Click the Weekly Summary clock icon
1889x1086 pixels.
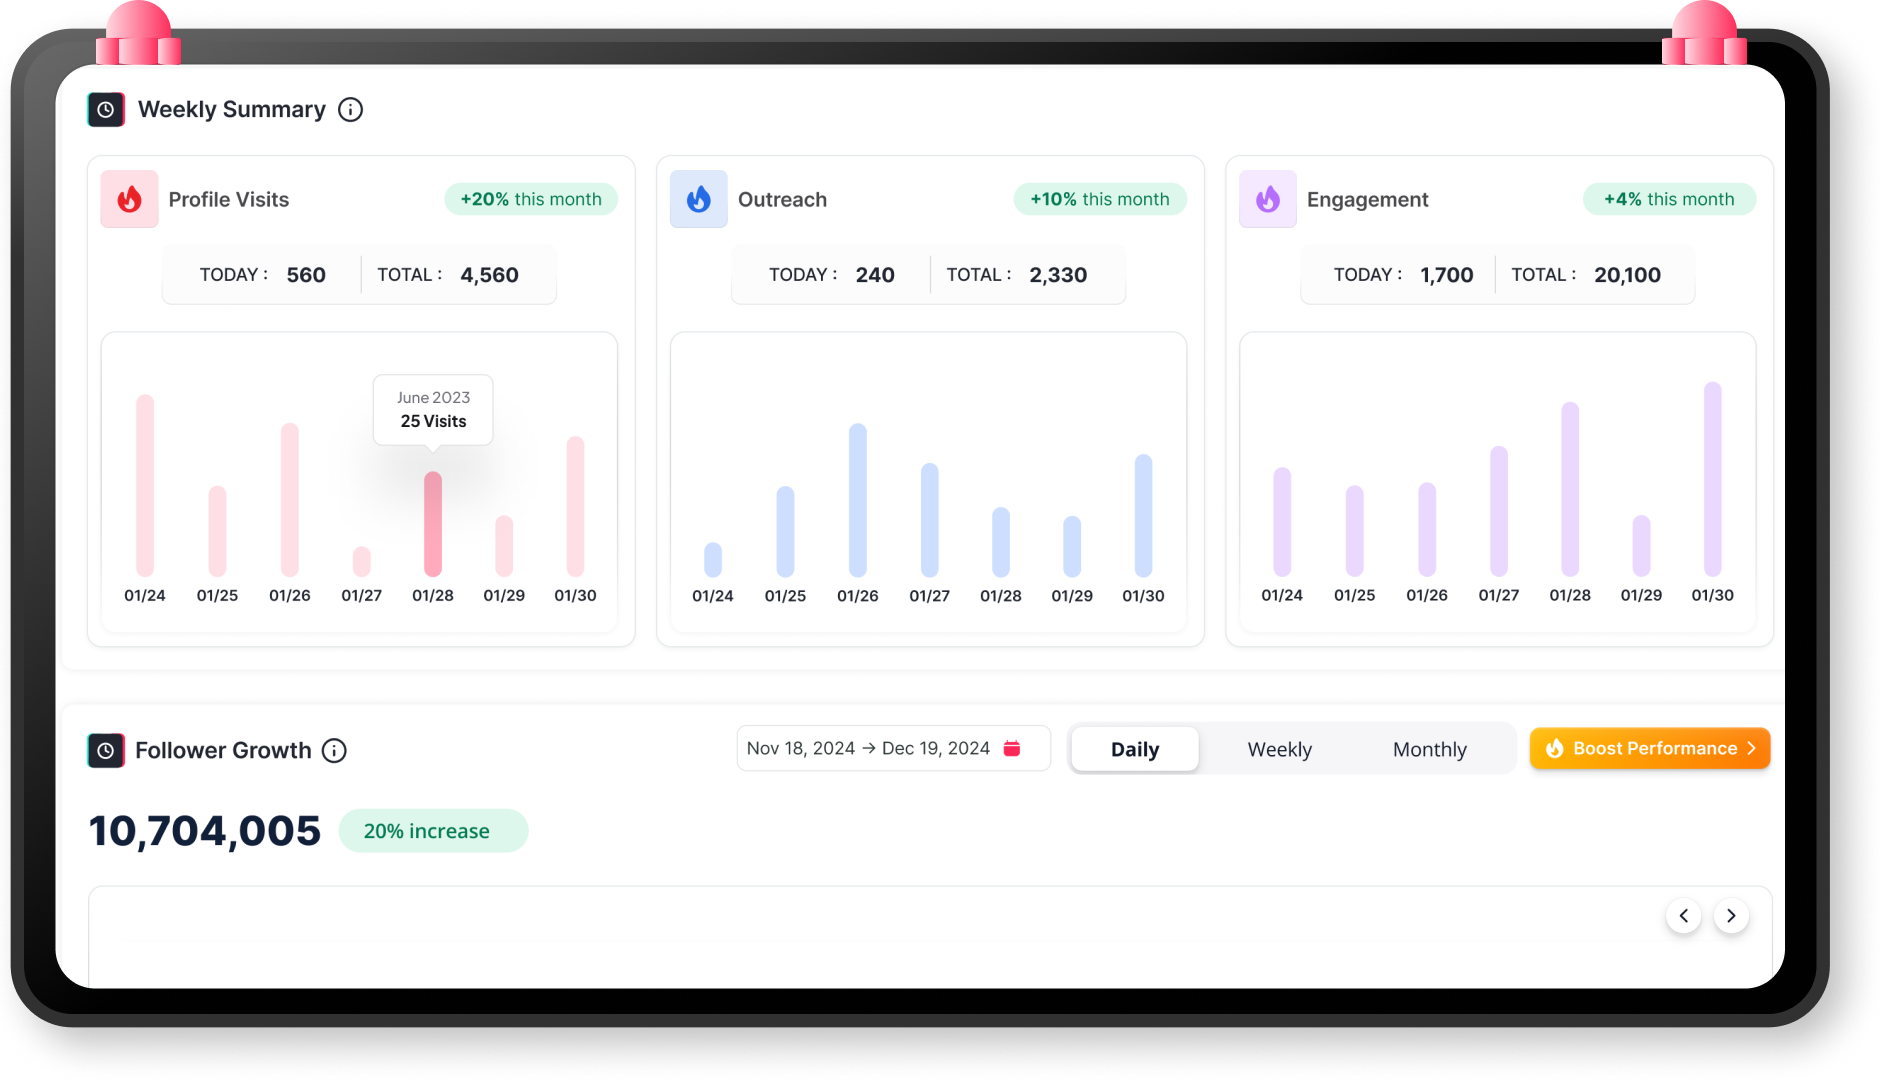(x=106, y=110)
